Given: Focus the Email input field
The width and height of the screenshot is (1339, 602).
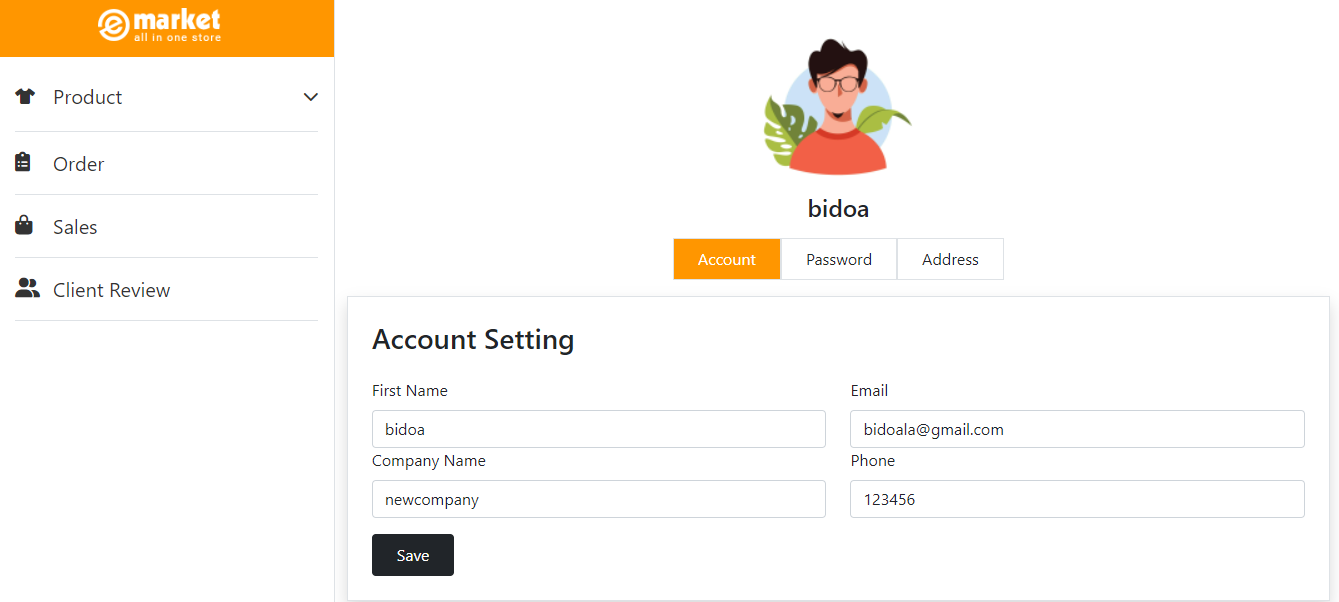Looking at the screenshot, I should coord(1077,429).
